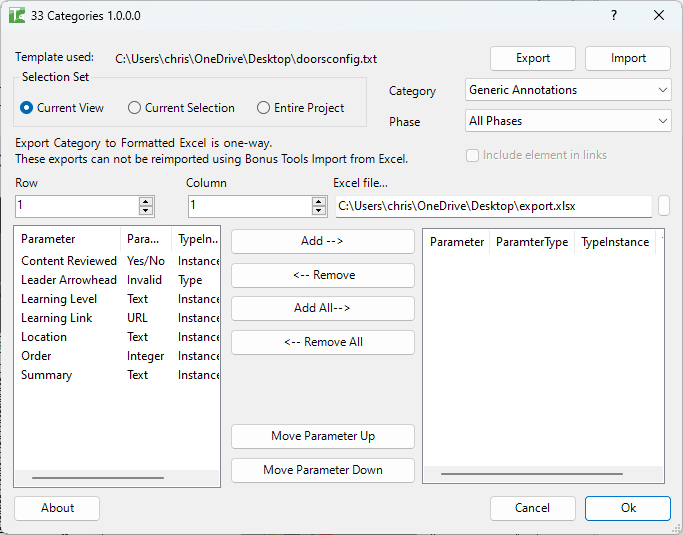Select the Location parameter row

coord(118,337)
